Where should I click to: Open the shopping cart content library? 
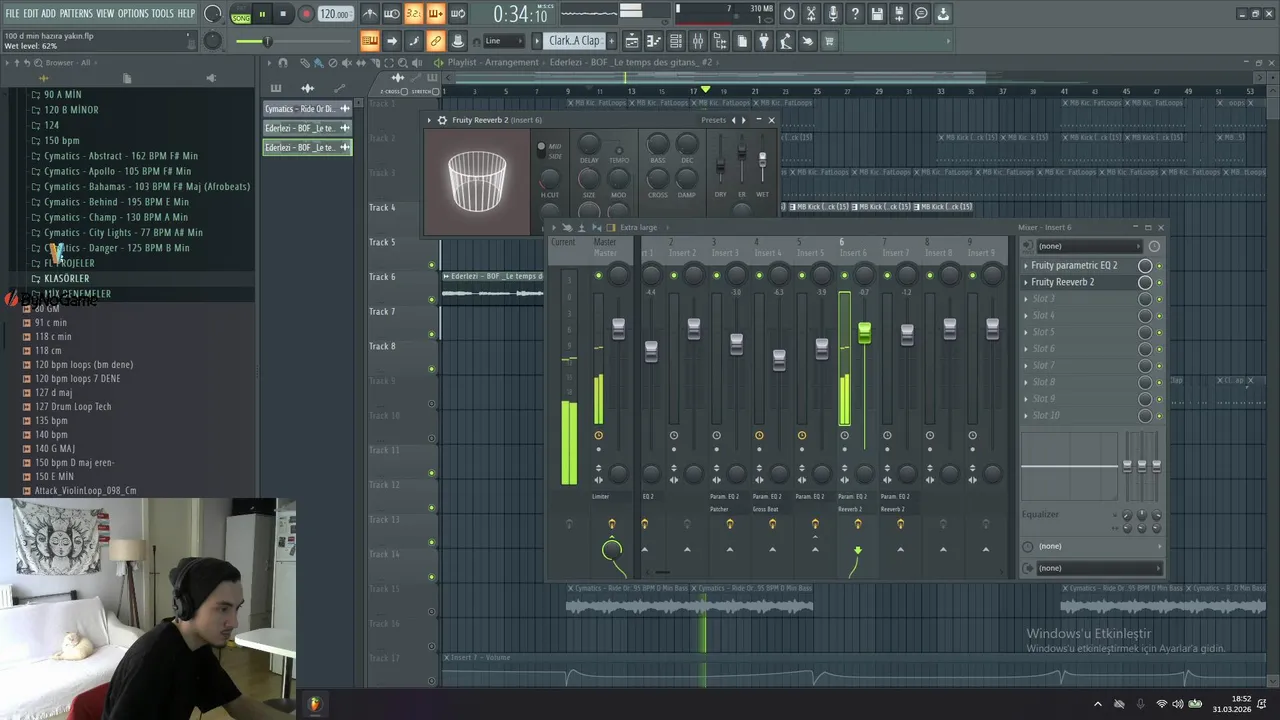(829, 41)
